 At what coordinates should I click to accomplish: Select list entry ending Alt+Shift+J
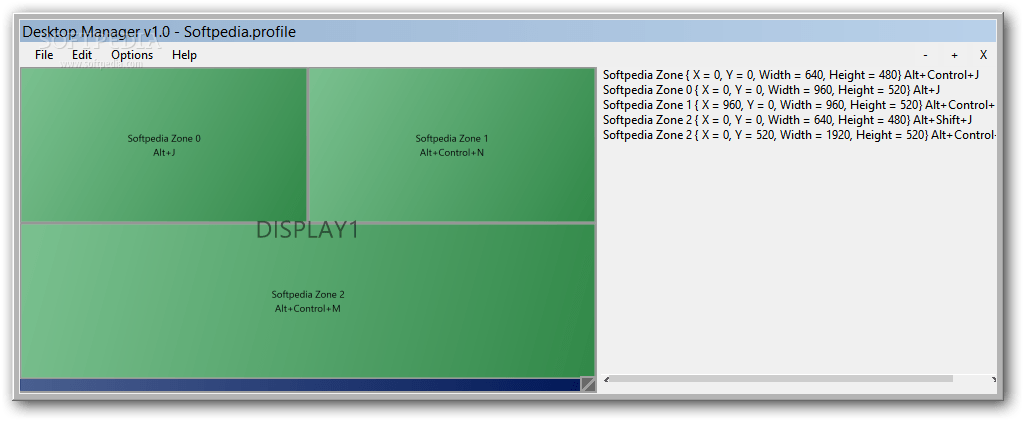click(788, 120)
